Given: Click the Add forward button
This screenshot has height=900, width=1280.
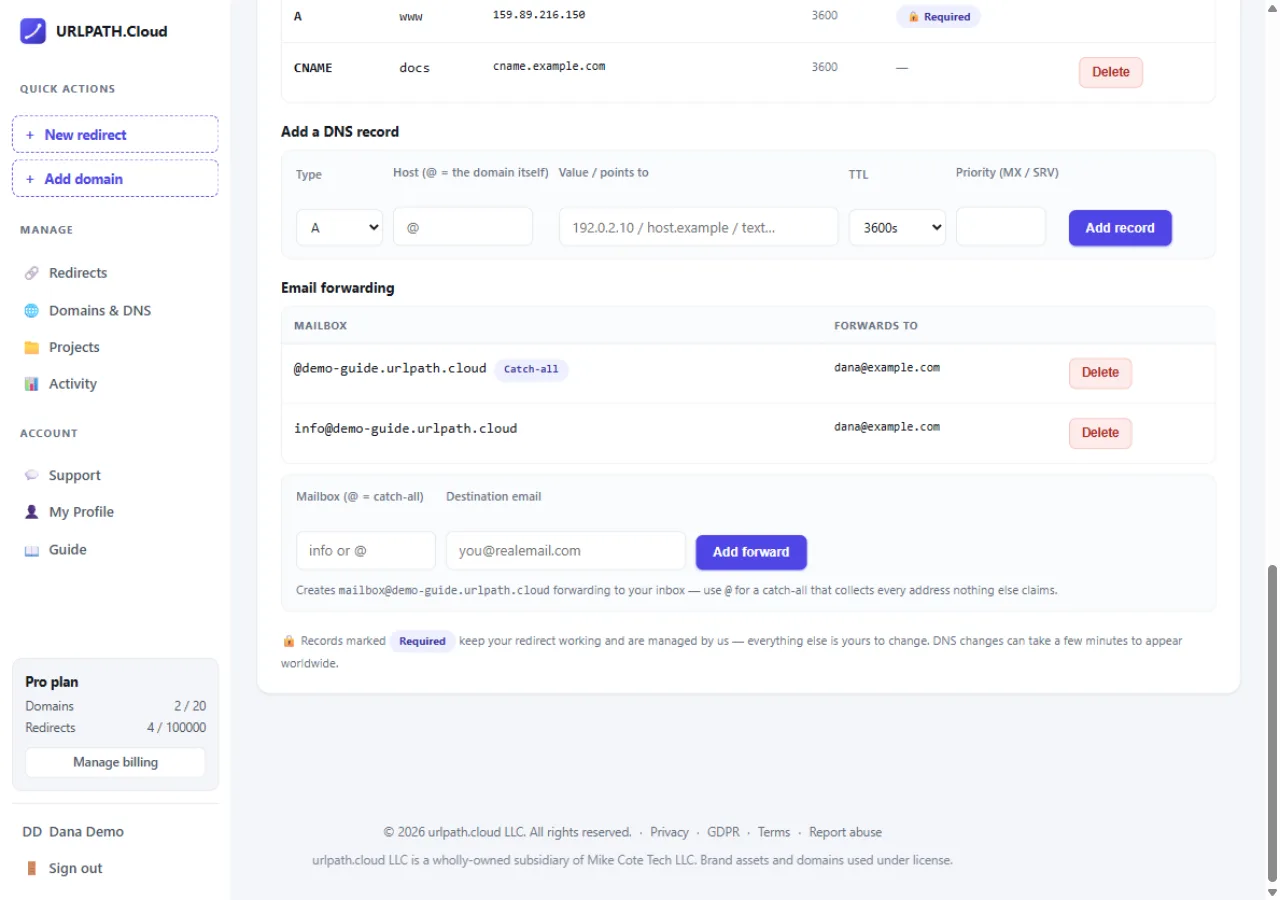Looking at the screenshot, I should (x=751, y=552).
